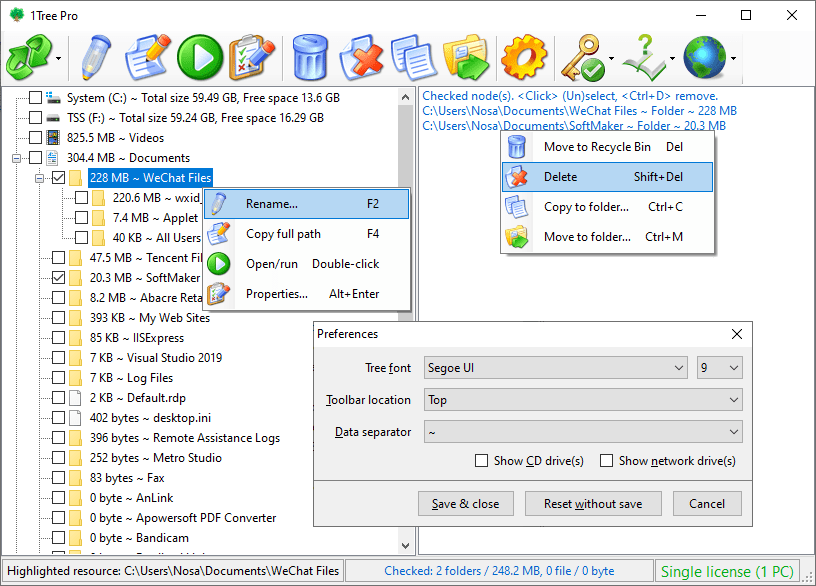Click the blue recycle bin toolbar icon
The width and height of the screenshot is (816, 586).
tap(309, 57)
